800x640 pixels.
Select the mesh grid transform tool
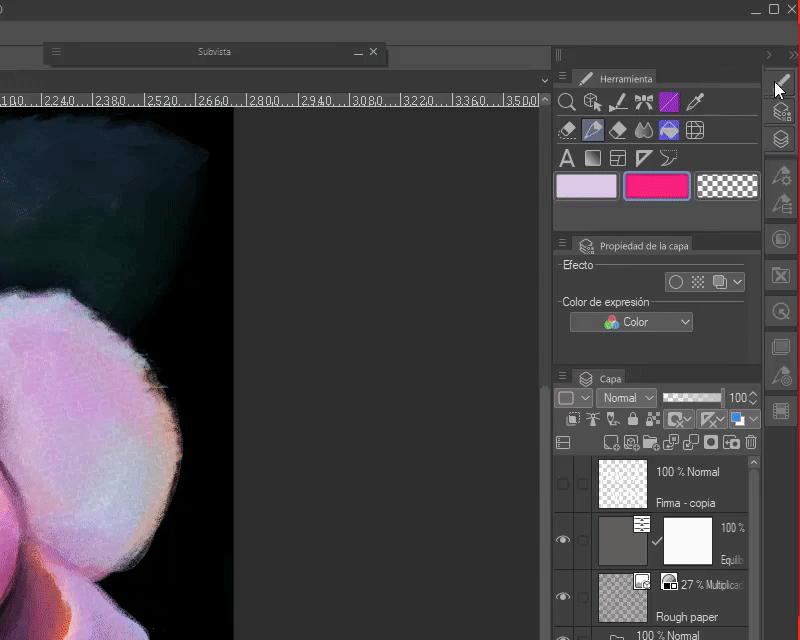tap(695, 130)
